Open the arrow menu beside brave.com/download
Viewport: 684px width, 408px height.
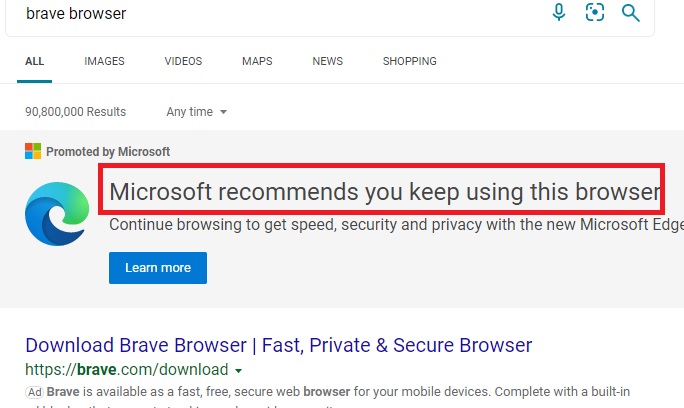(x=238, y=371)
